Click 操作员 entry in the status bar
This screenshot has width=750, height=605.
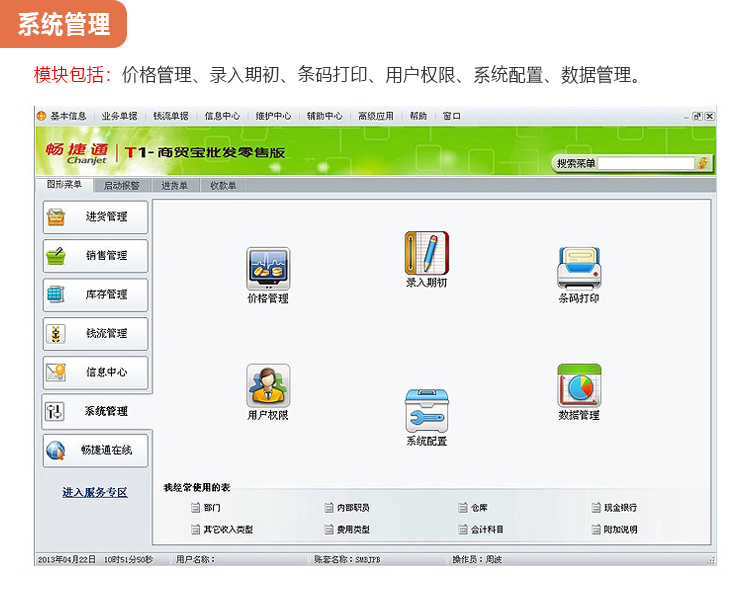pyautogui.click(x=477, y=559)
